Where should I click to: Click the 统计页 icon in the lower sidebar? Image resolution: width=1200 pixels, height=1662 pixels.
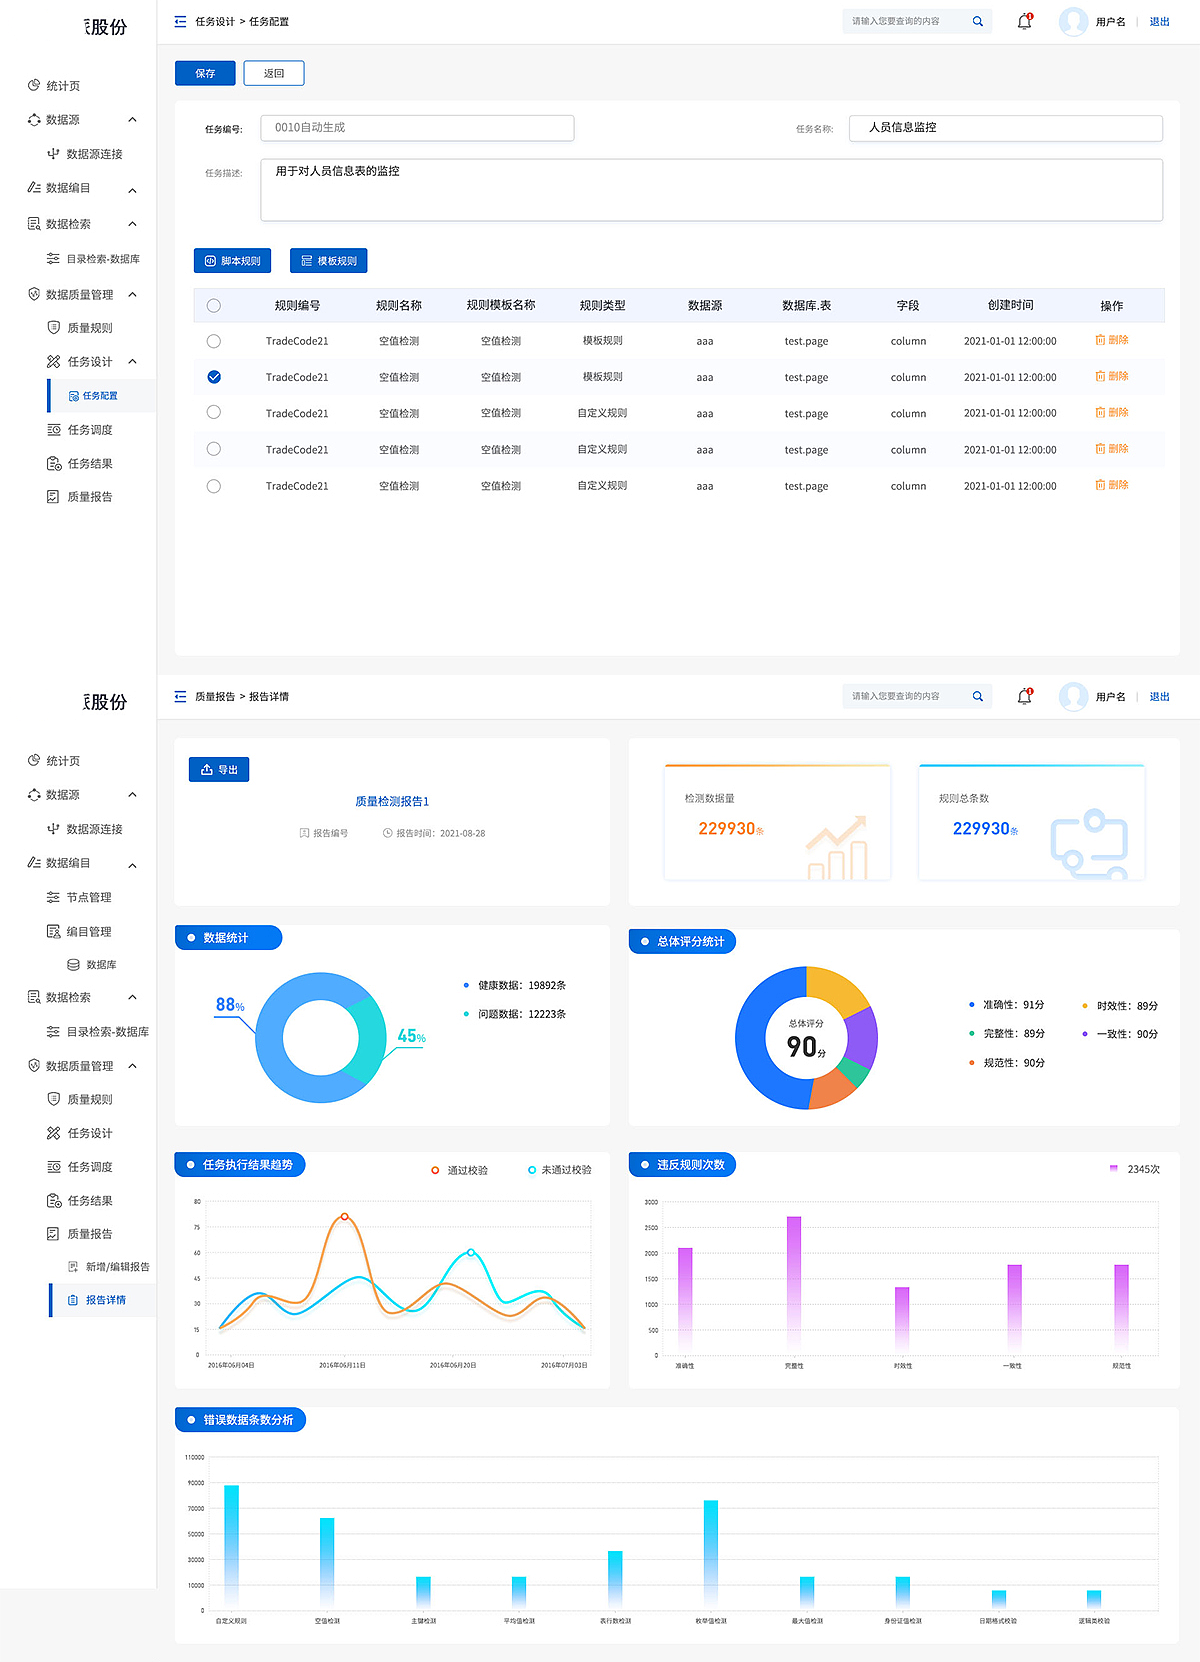pos(34,761)
